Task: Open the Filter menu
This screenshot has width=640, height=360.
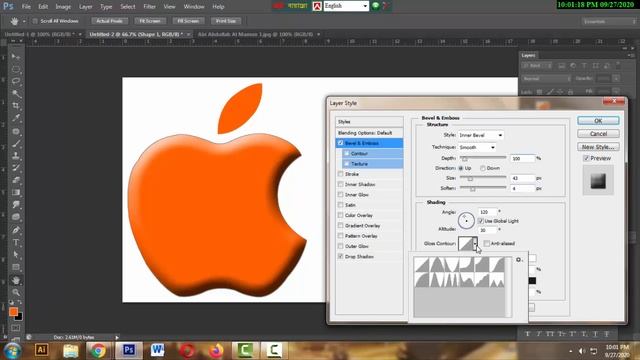Action: (149, 7)
